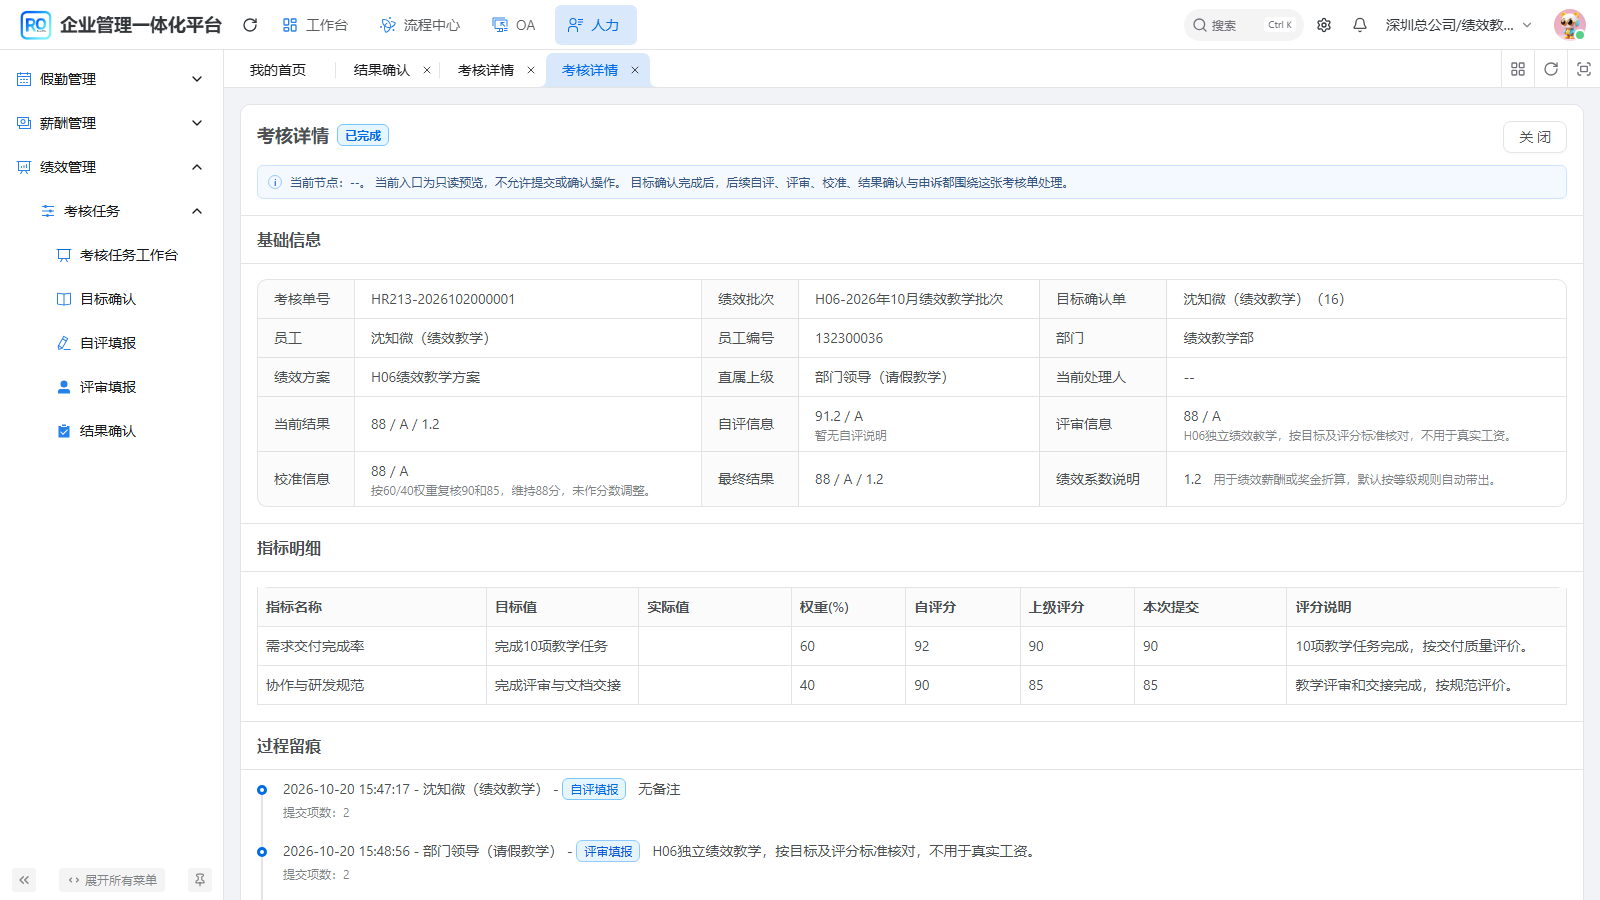Click the 员工编号 value 132300036

click(x=849, y=338)
